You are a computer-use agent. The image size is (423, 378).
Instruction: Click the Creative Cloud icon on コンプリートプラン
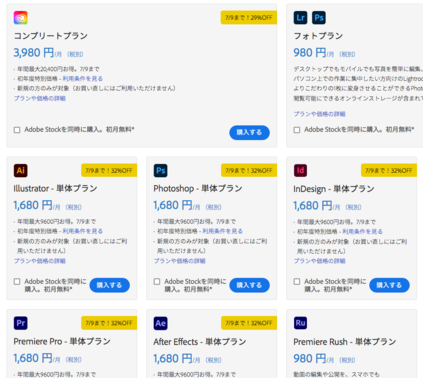click(x=21, y=18)
